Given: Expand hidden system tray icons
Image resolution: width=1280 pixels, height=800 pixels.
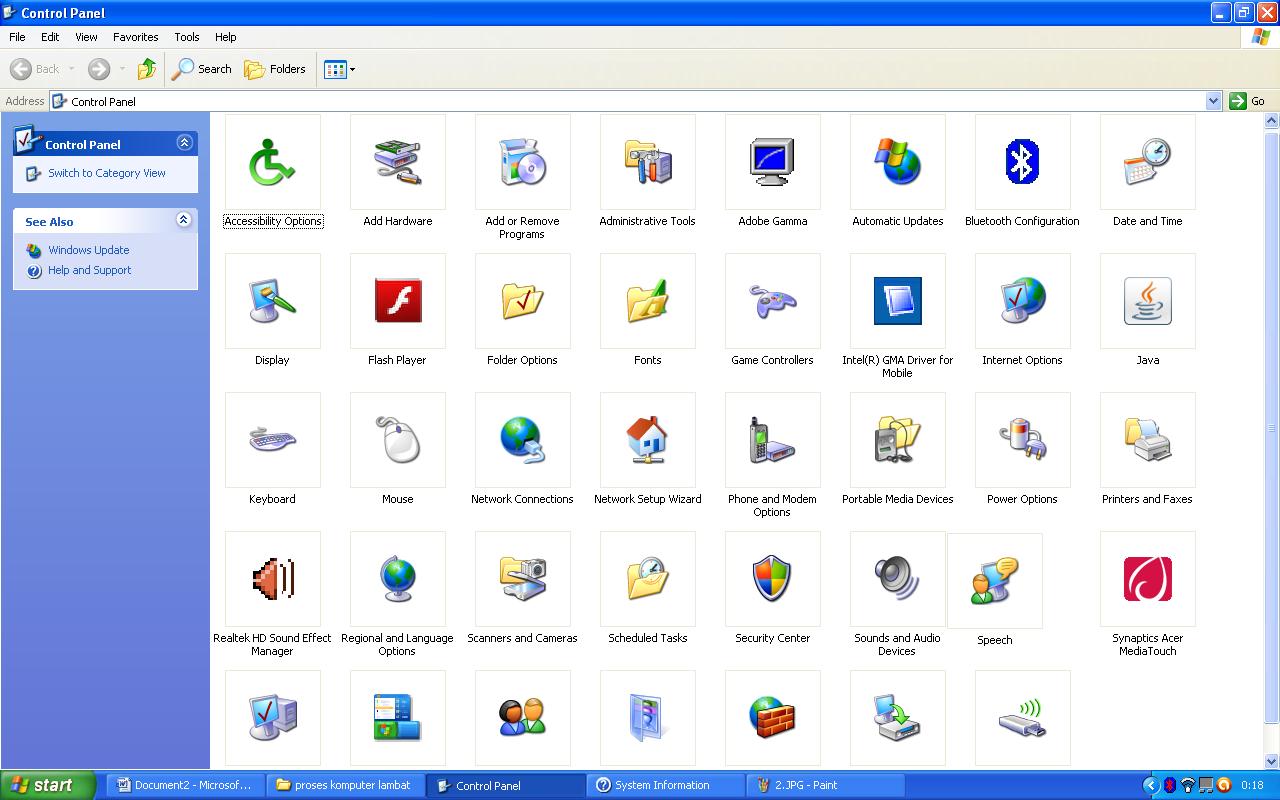Looking at the screenshot, I should [x=1150, y=785].
